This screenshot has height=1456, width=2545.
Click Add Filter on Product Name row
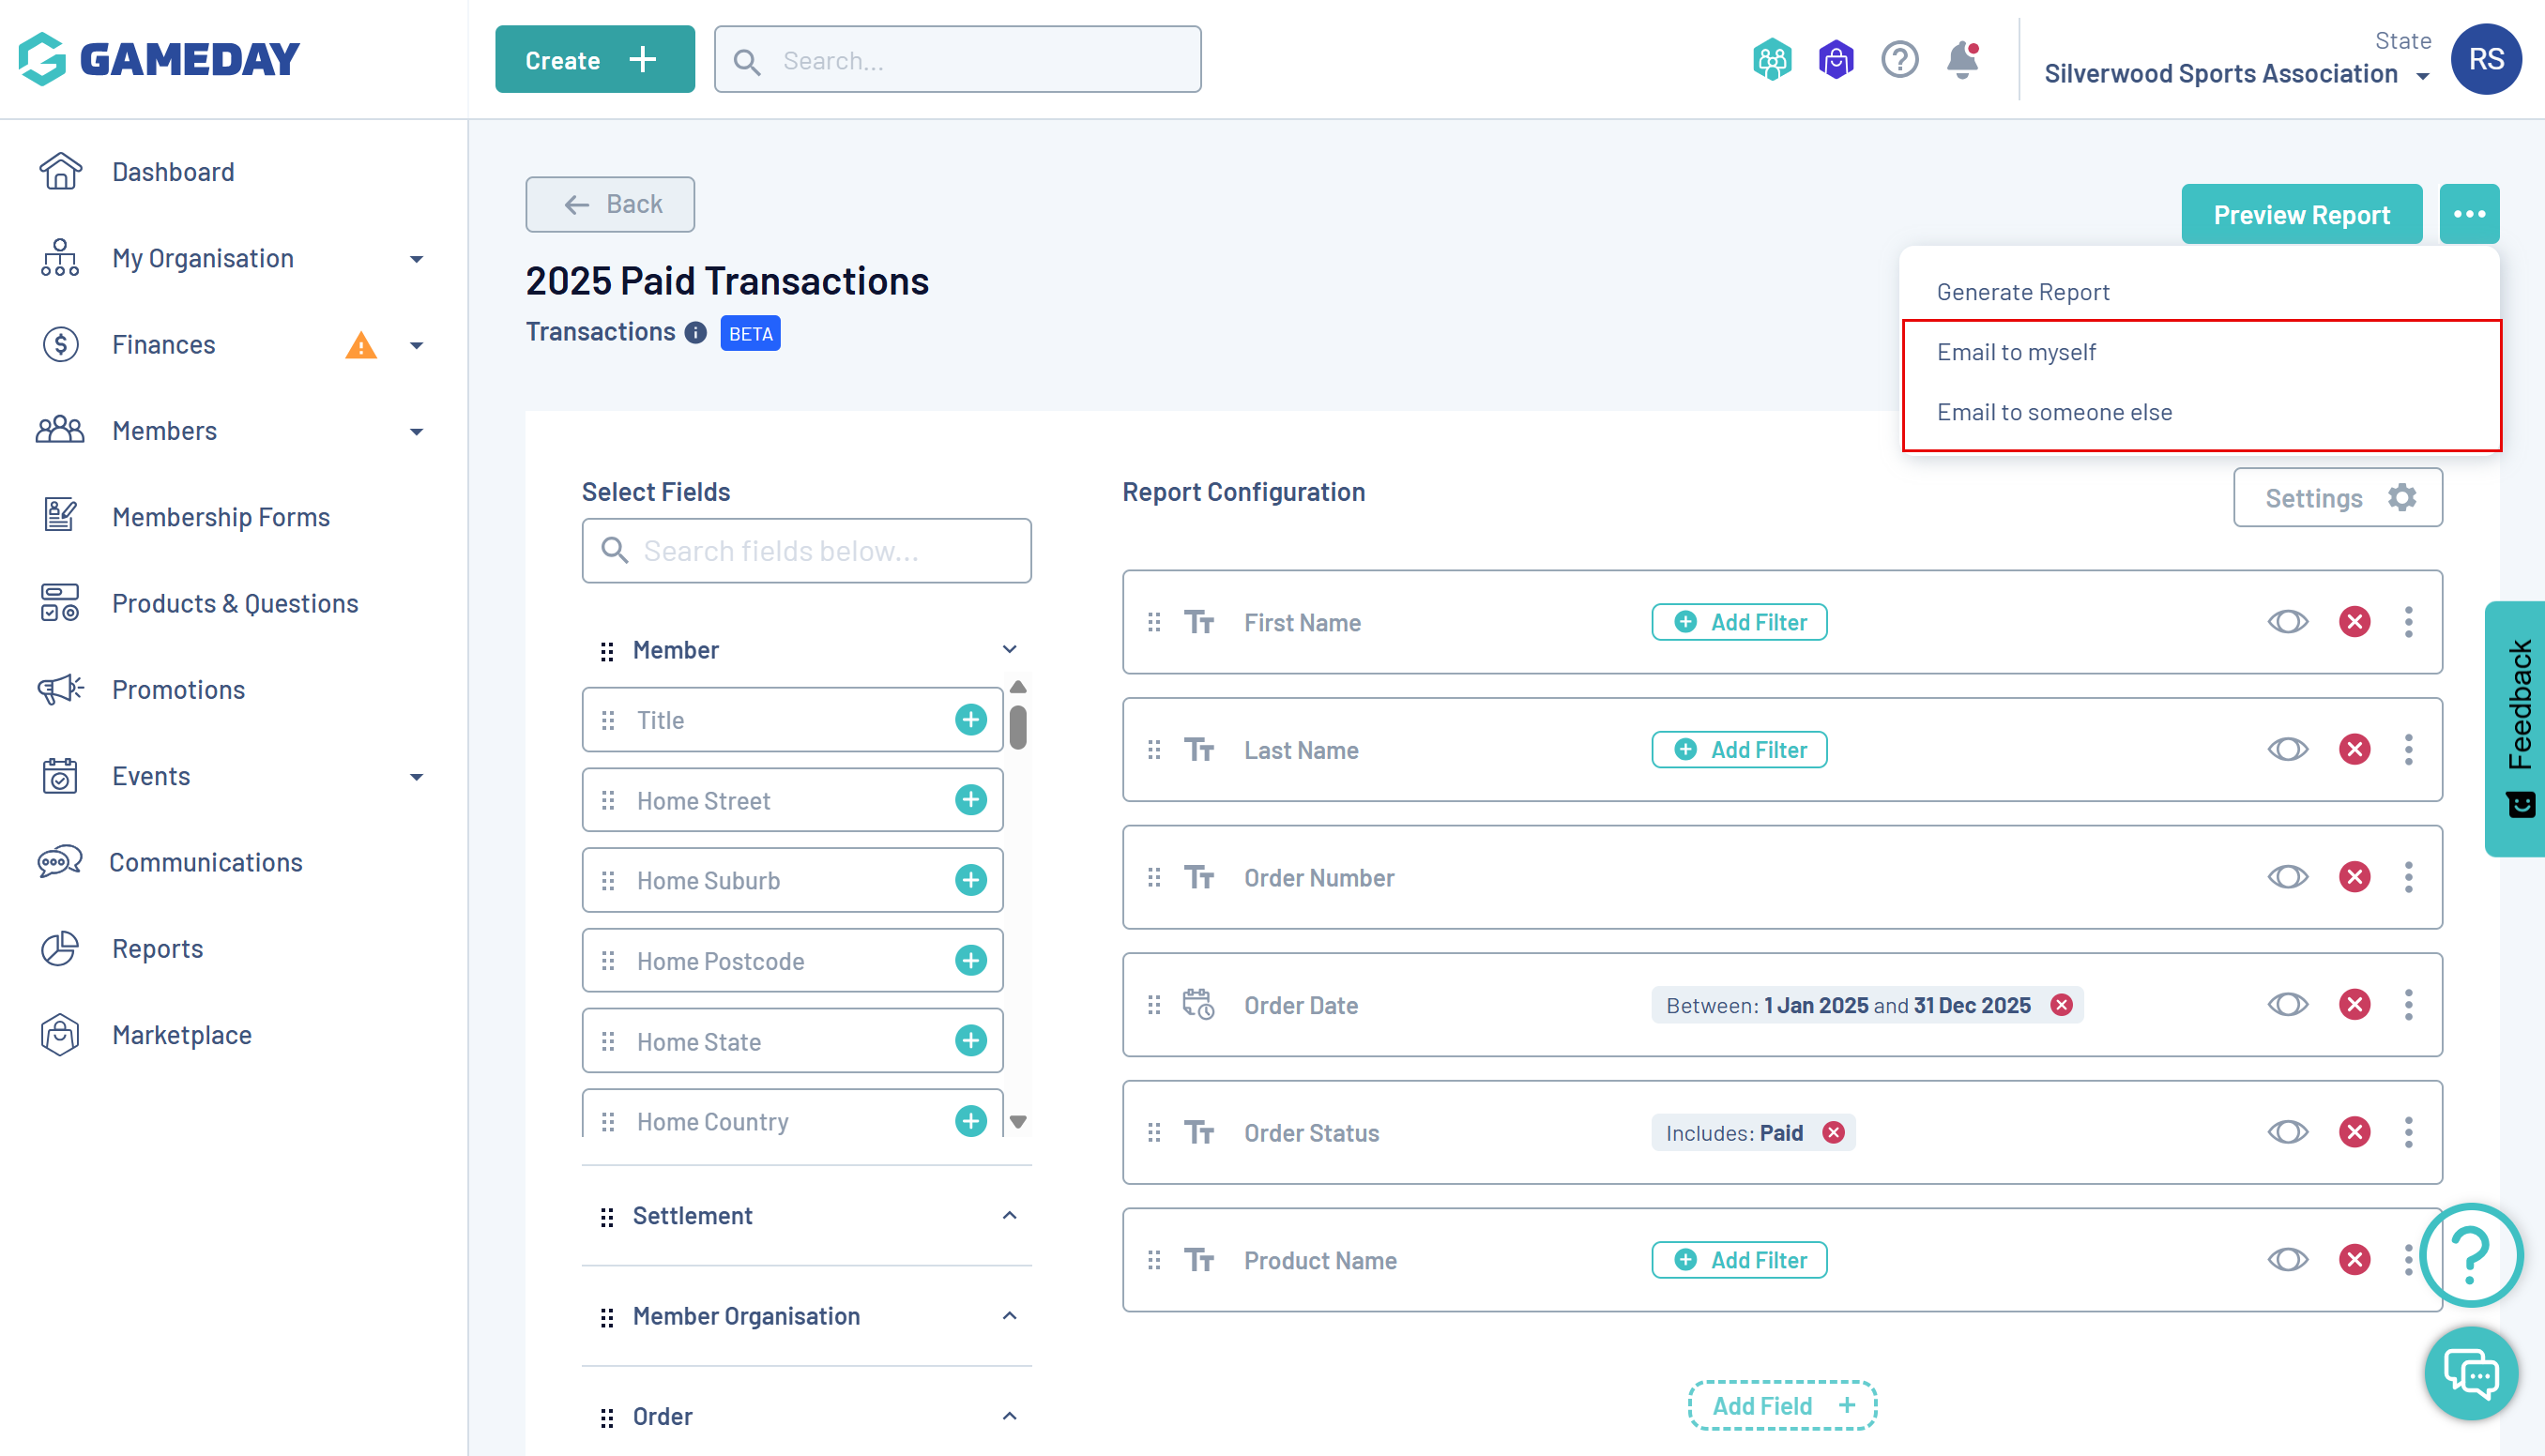1739,1260
